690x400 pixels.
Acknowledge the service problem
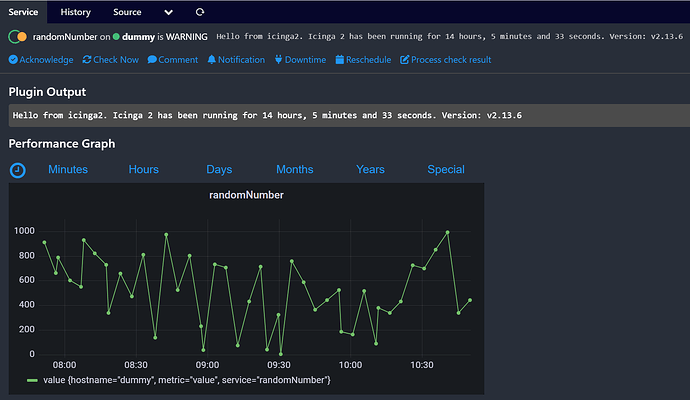(41, 60)
